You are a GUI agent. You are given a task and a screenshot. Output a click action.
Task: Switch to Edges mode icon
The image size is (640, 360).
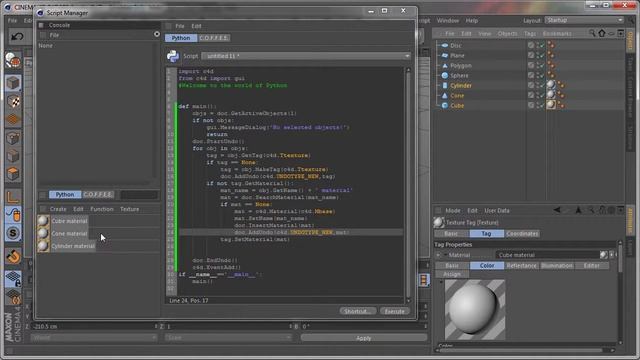13,156
